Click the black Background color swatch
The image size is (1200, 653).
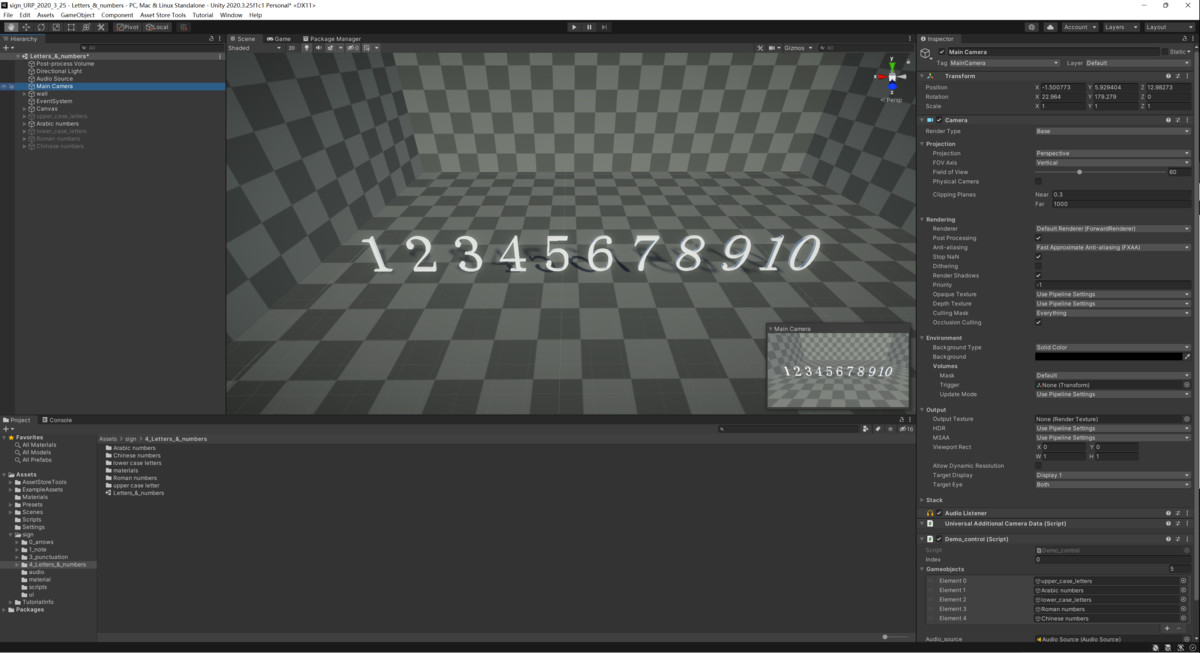(1108, 357)
